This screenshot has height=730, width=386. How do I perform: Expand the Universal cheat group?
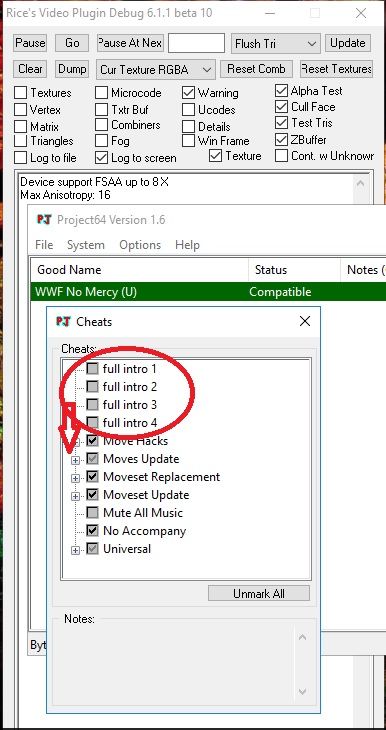click(x=75, y=550)
